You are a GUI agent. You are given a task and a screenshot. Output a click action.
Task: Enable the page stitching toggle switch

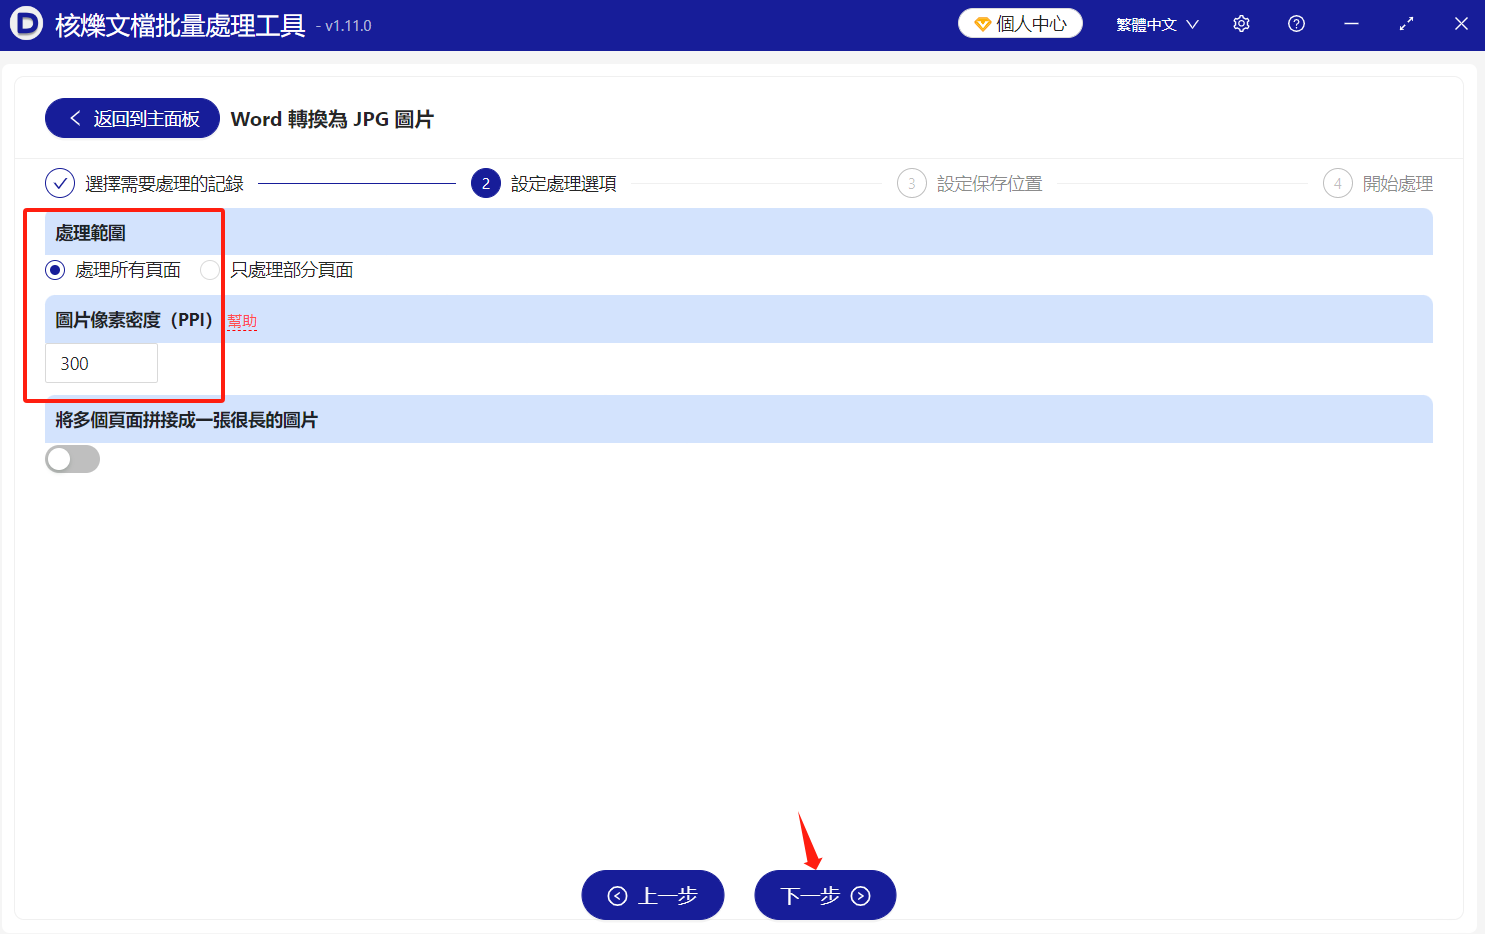click(72, 458)
